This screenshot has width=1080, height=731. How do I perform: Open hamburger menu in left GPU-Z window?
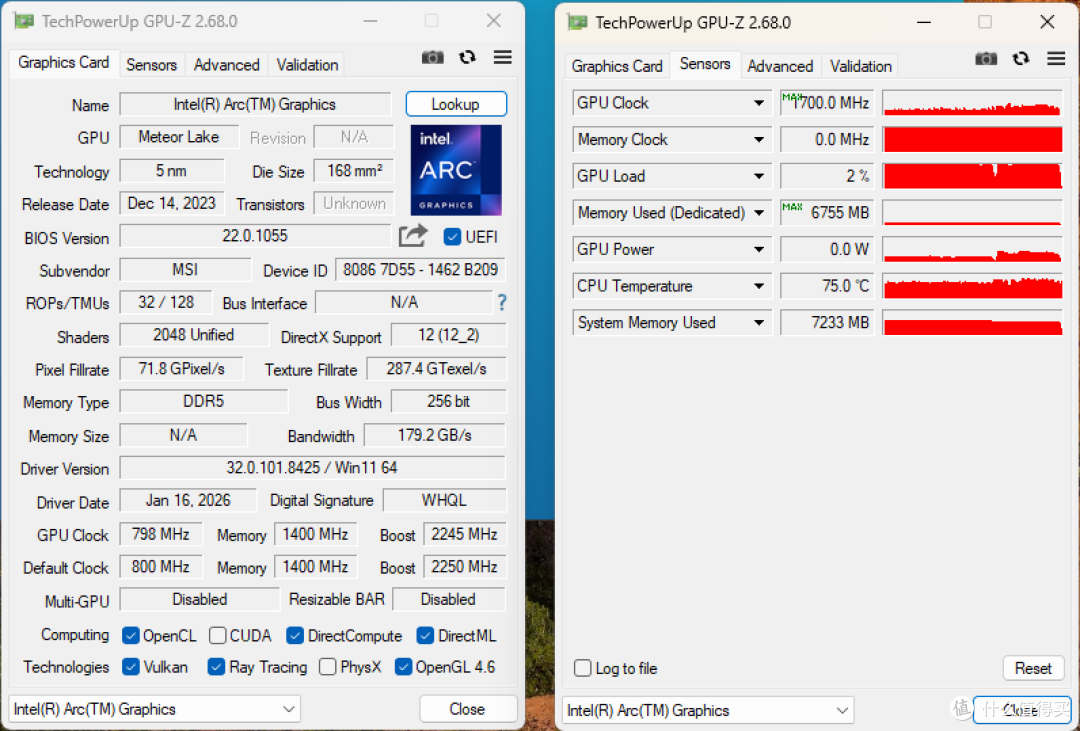point(503,57)
